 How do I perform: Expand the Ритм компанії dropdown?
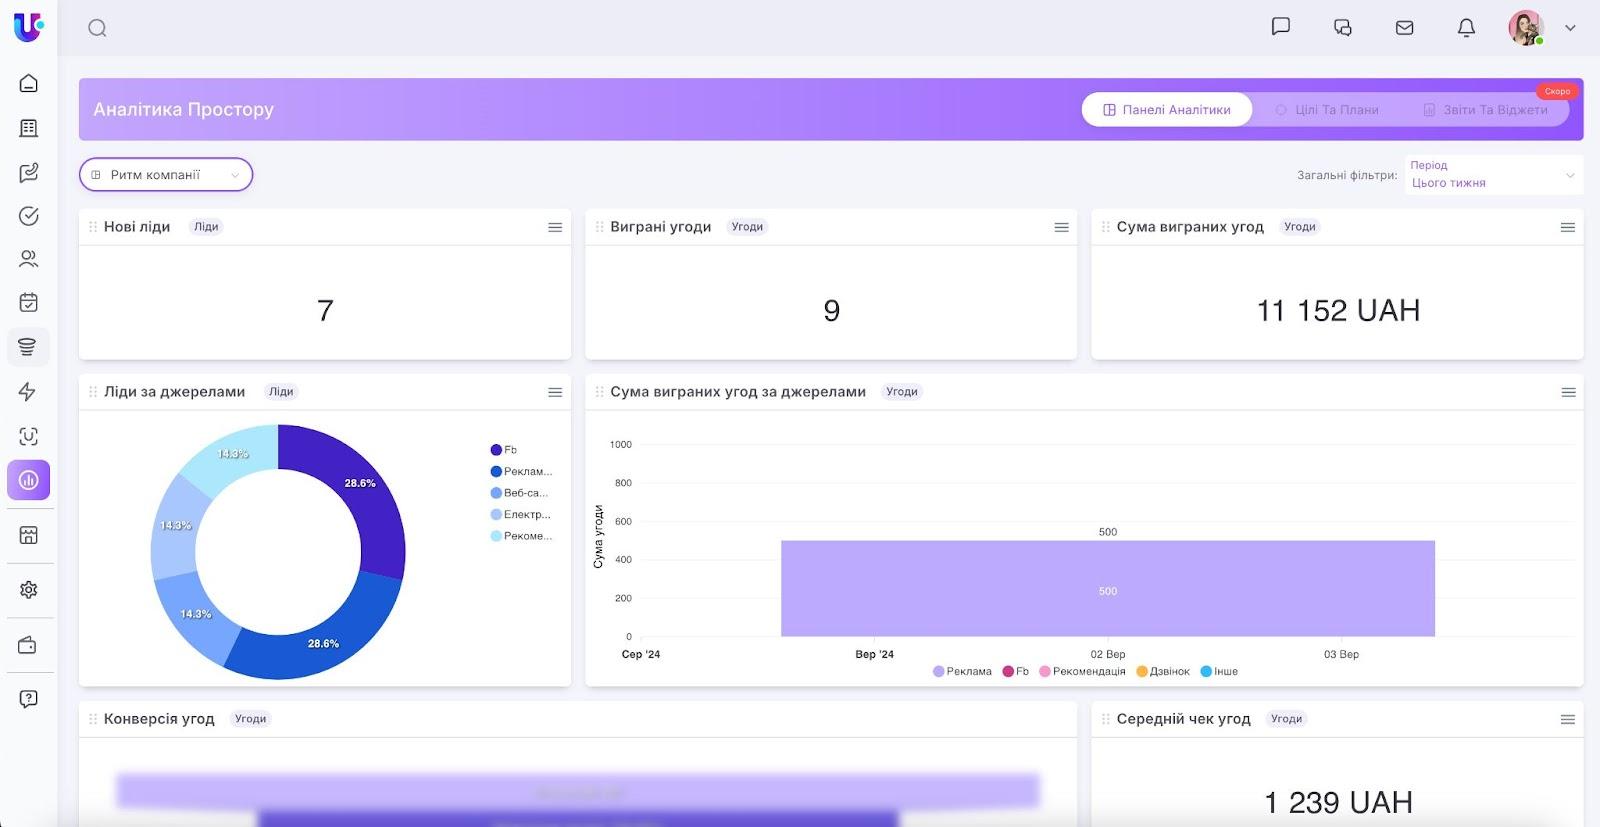coord(166,175)
